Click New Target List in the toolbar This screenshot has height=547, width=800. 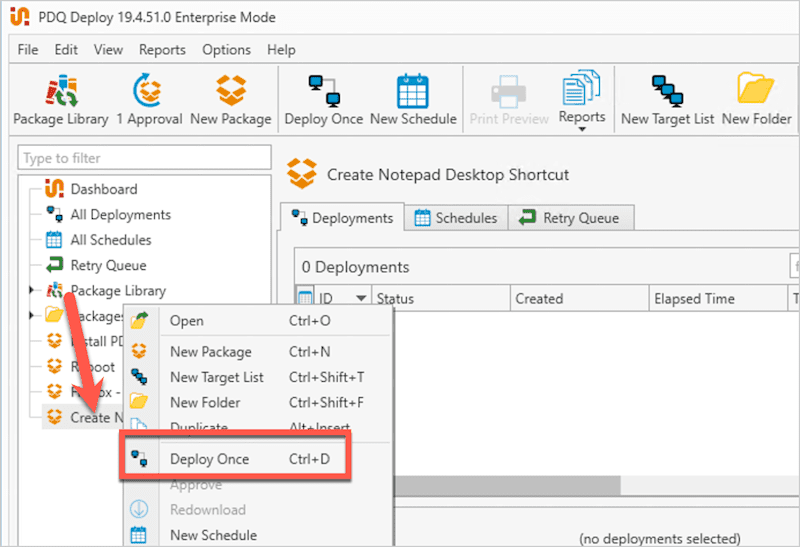pos(667,100)
